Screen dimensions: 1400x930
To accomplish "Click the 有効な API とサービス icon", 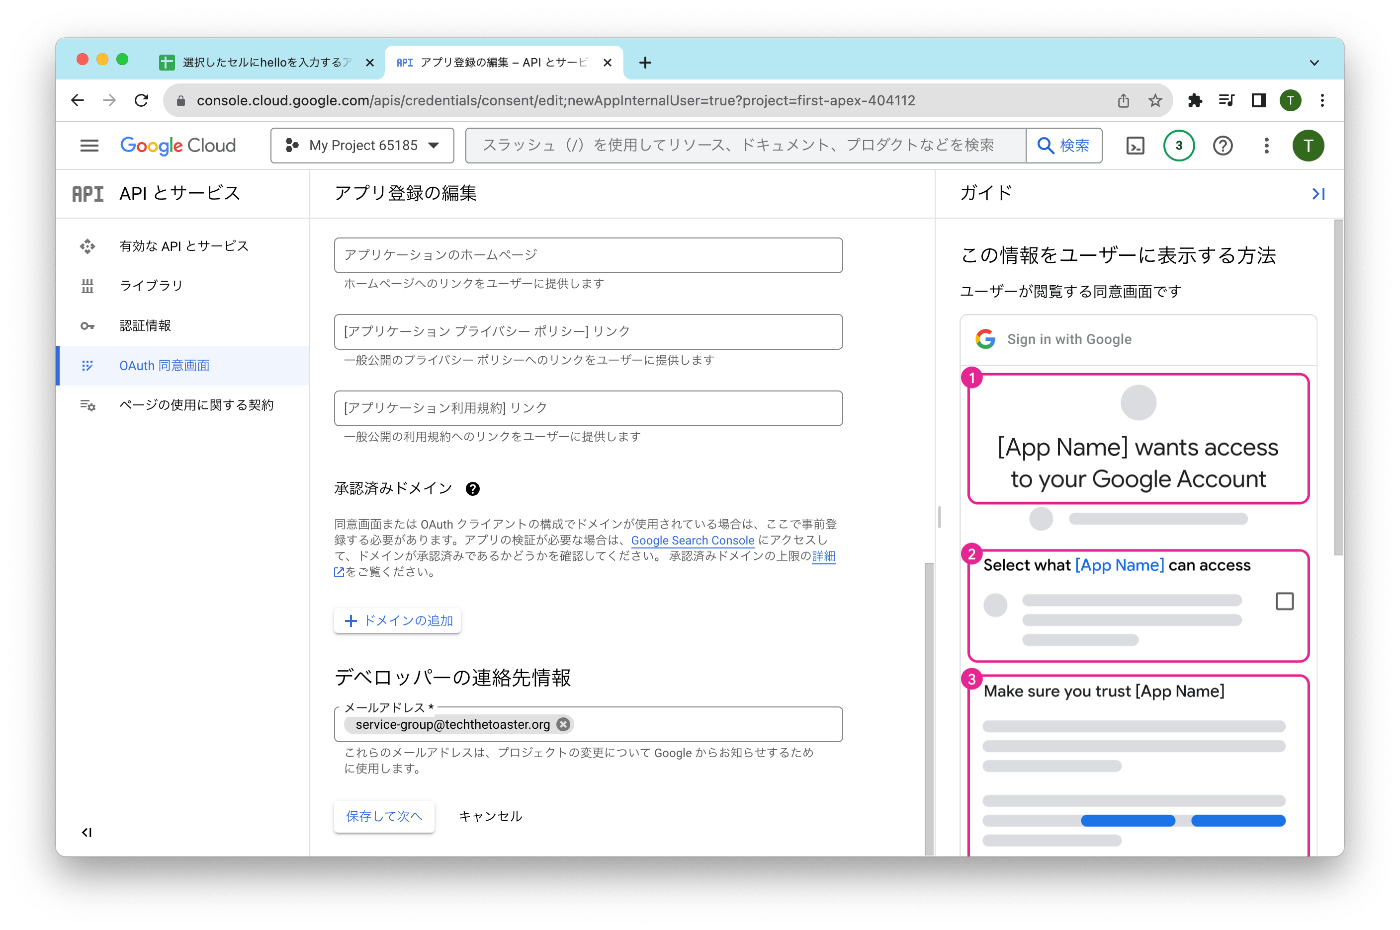I will 88,246.
